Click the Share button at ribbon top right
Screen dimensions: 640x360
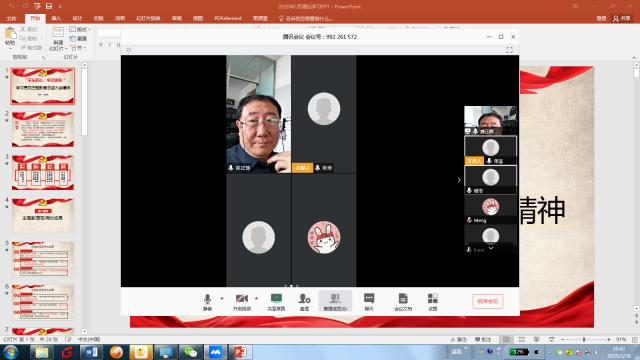pyautogui.click(x=622, y=18)
